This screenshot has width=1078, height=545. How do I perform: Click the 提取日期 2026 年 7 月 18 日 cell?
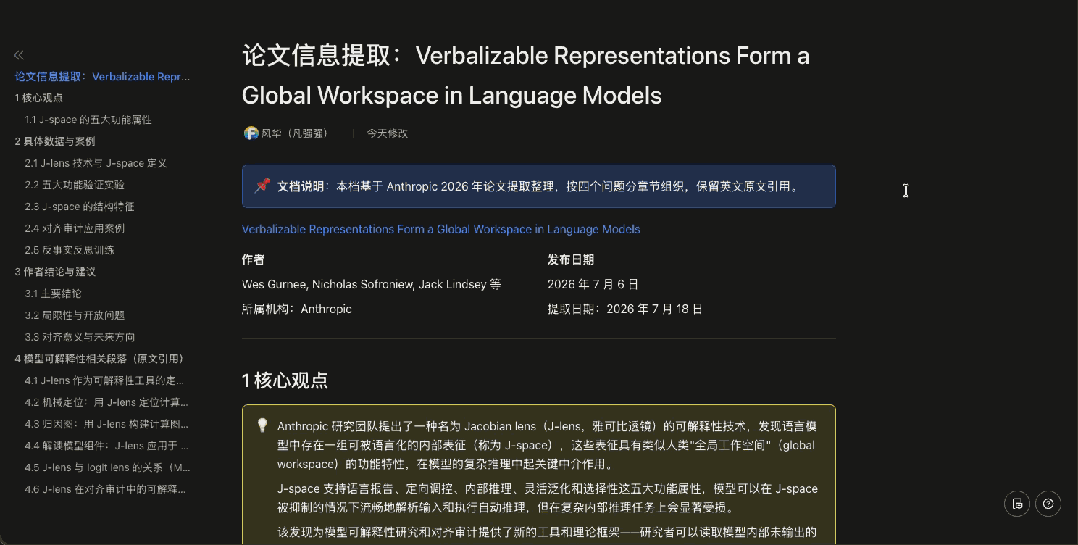coord(624,309)
